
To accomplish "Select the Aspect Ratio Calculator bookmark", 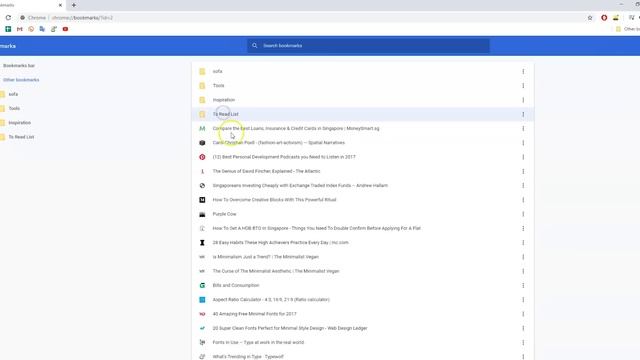I will [362, 300].
